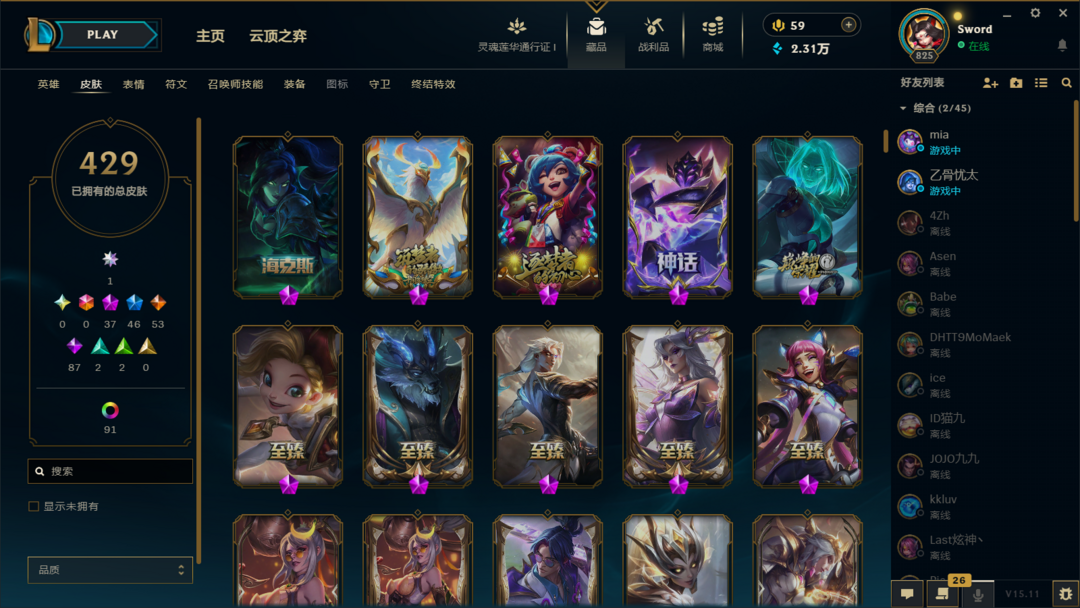
Task: Switch to the 英雄 tab
Action: tap(48, 84)
